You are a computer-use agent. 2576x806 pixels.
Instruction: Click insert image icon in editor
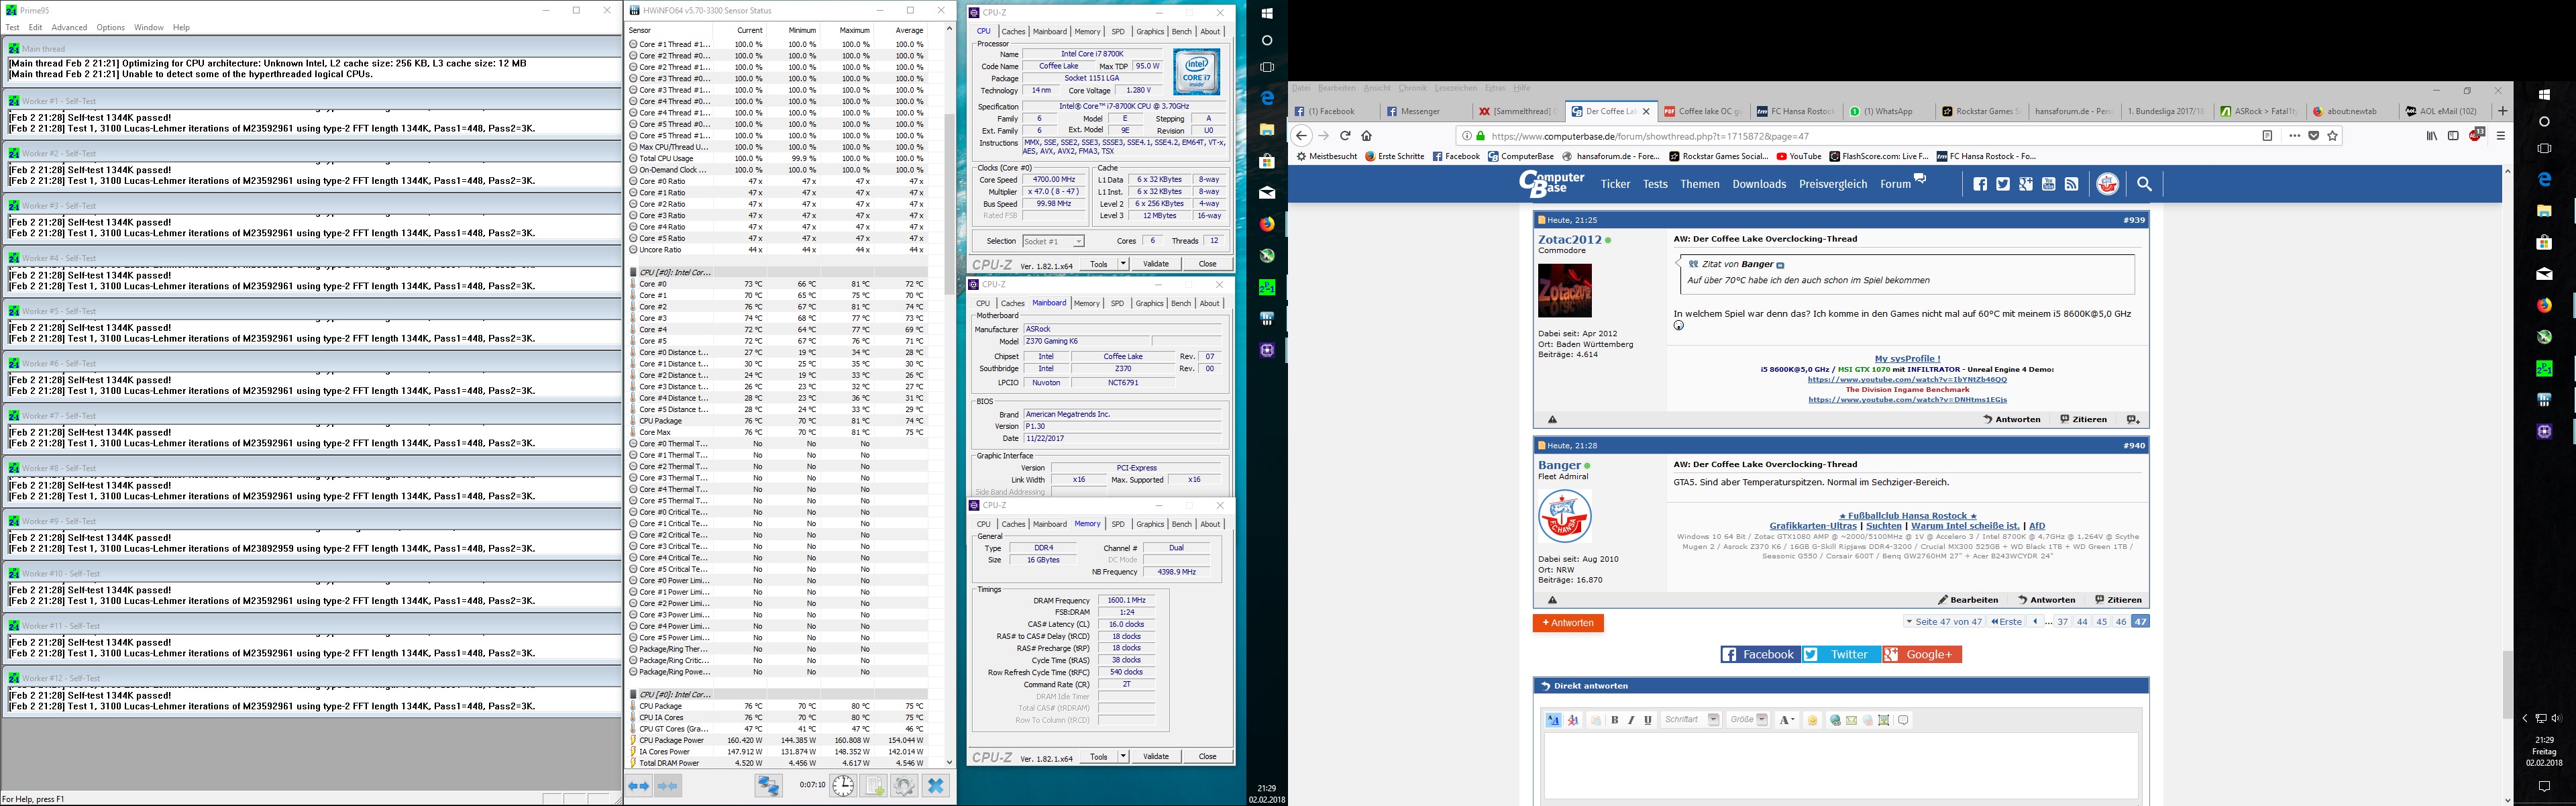click(x=1884, y=720)
